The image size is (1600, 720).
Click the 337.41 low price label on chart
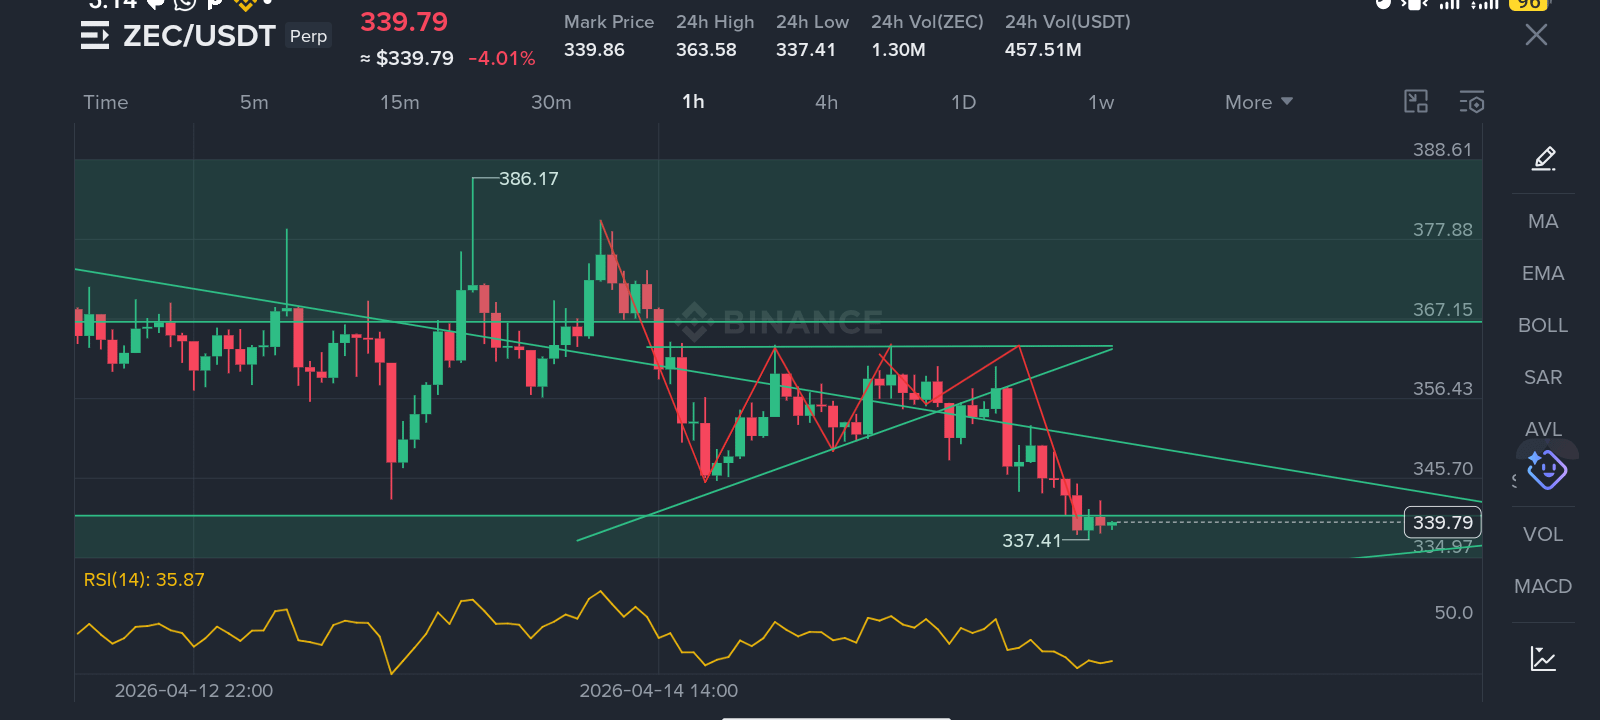click(1031, 541)
